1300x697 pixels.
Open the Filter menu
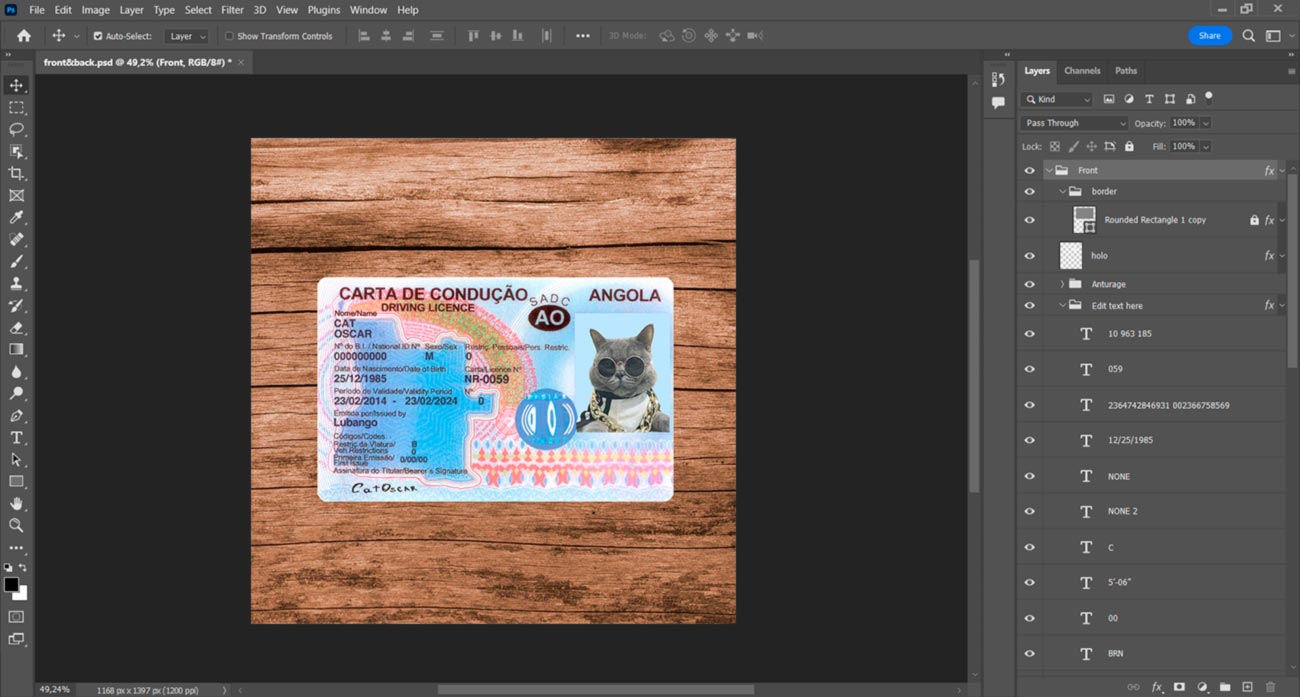pyautogui.click(x=232, y=10)
